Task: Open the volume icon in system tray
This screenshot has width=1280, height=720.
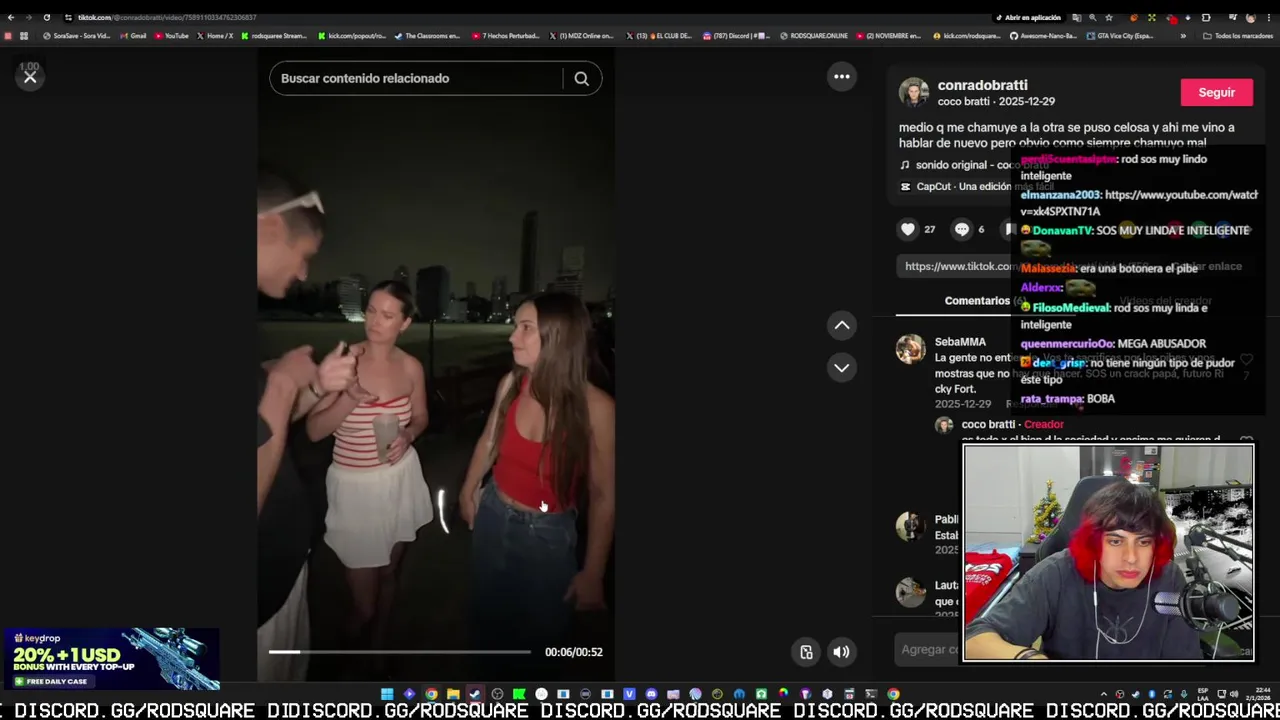Action: pyautogui.click(x=1234, y=694)
